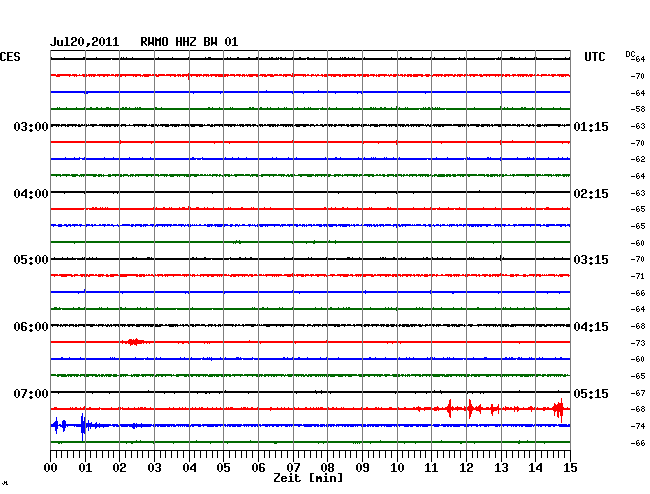Click the 03:15 UTC time label
Viewport: 650px width, 494px height.
[591, 260]
